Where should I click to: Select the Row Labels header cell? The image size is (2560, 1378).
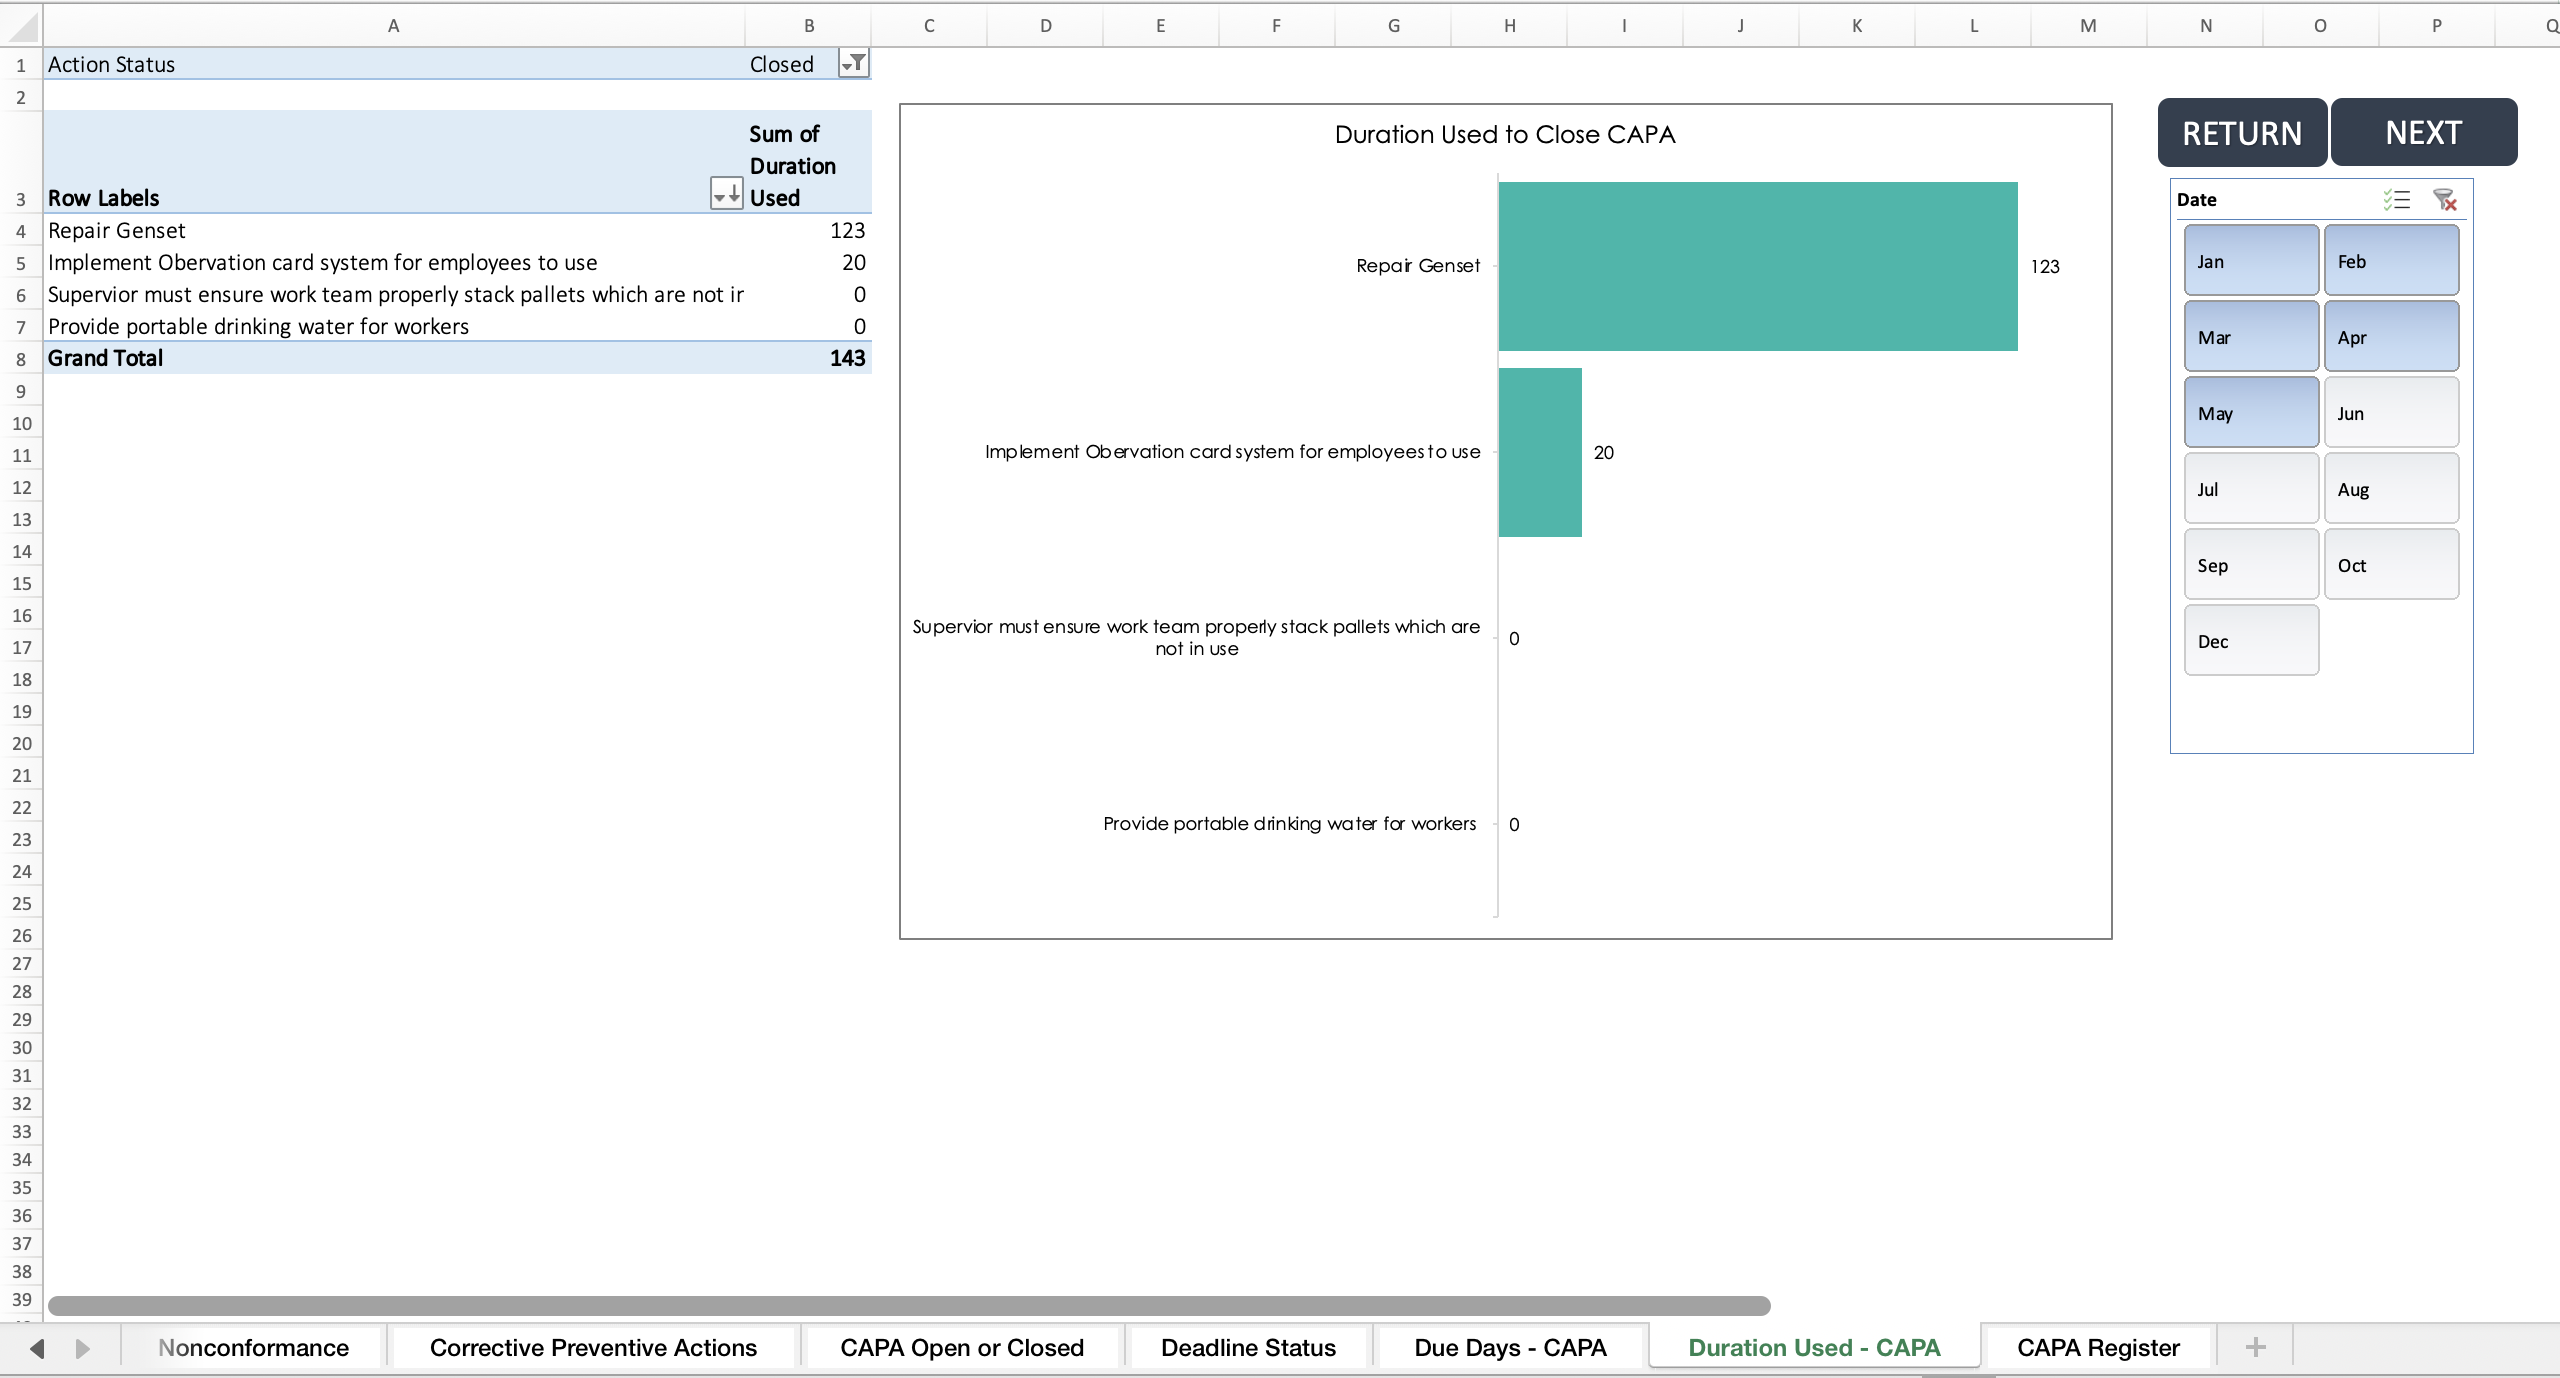pos(394,163)
